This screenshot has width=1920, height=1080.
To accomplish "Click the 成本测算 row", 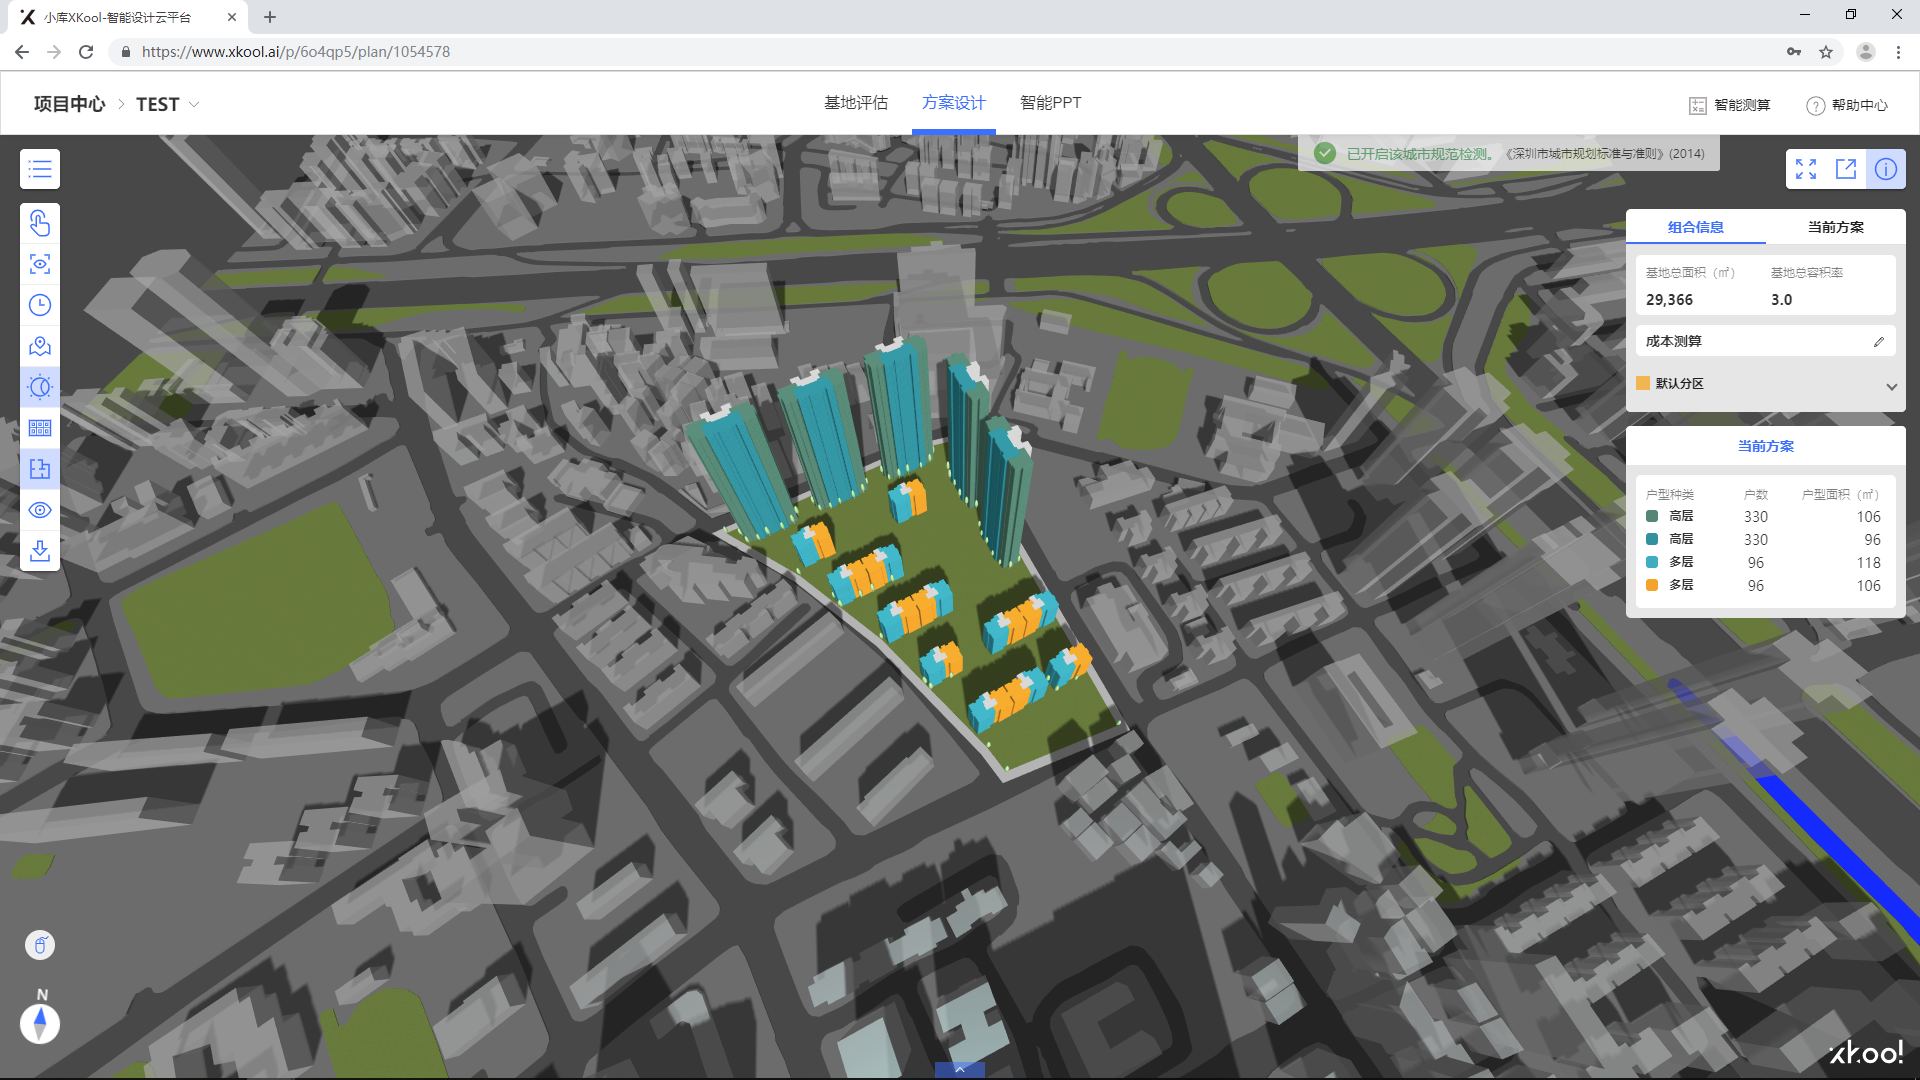I will [1766, 341].
